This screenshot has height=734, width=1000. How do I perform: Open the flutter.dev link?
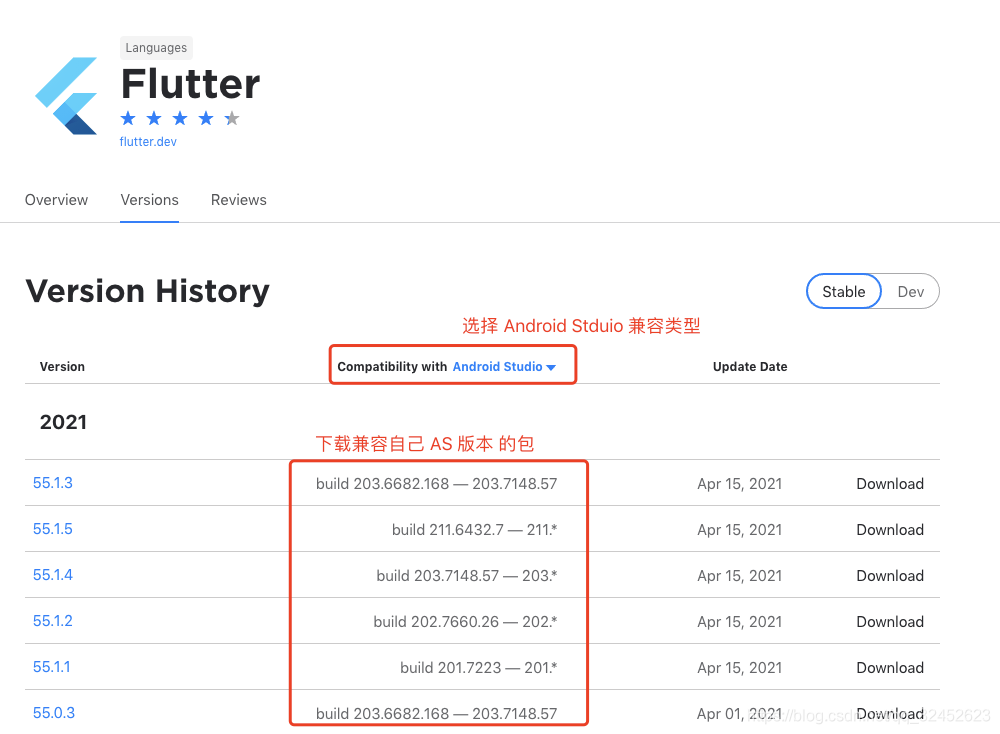(148, 142)
